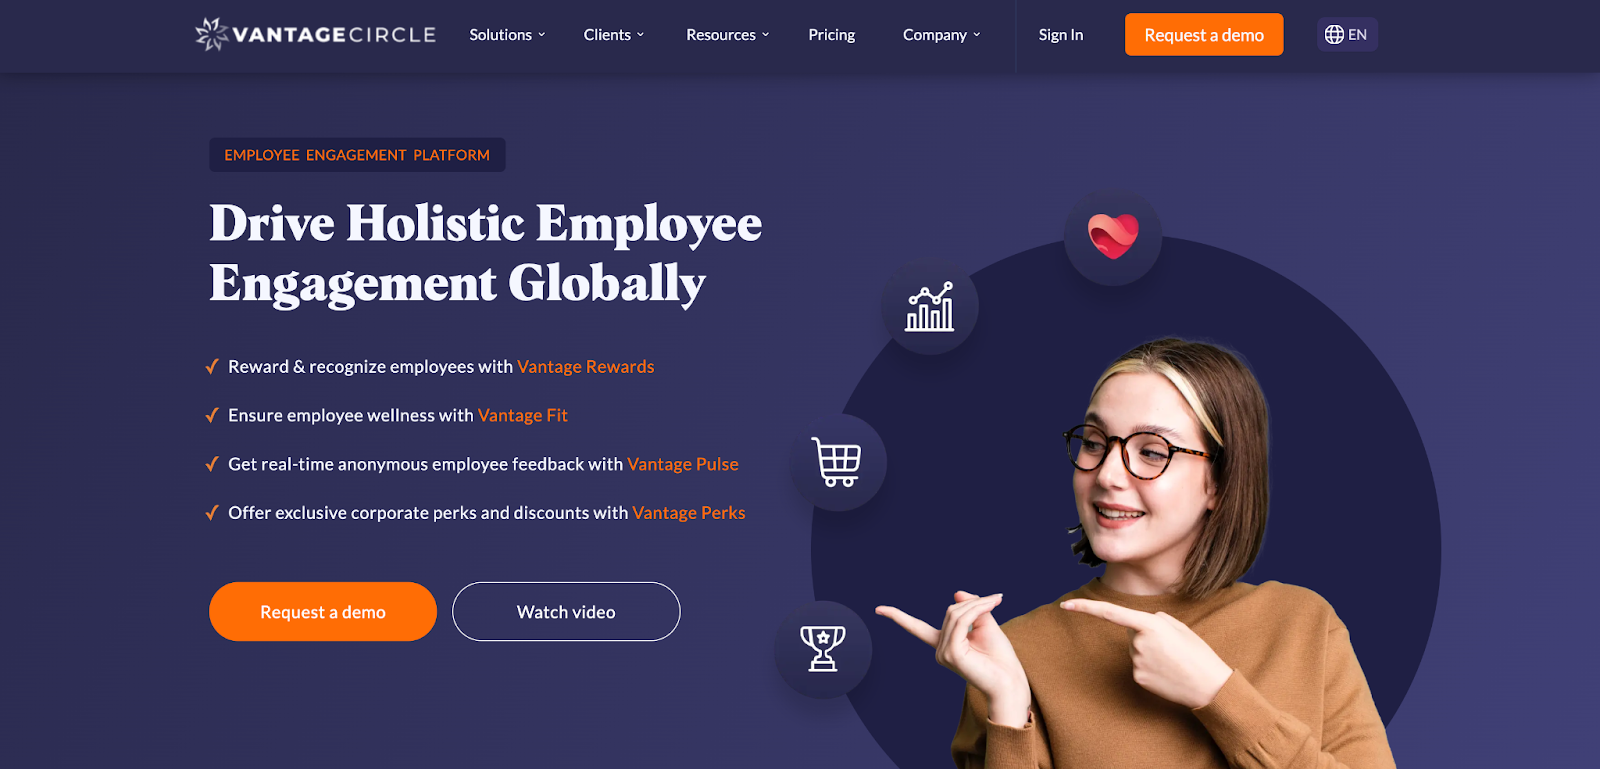Select the trophy rewards icon
Screen dimensions: 1600x769
[823, 649]
